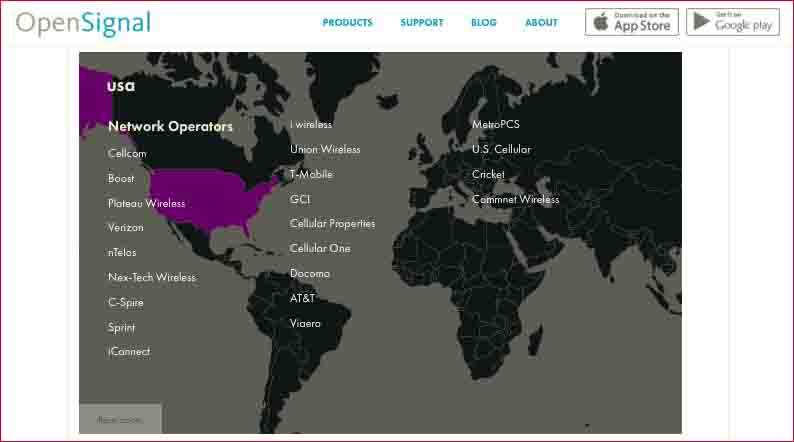Click the OpenSignal logo
794x442 pixels.
[83, 23]
